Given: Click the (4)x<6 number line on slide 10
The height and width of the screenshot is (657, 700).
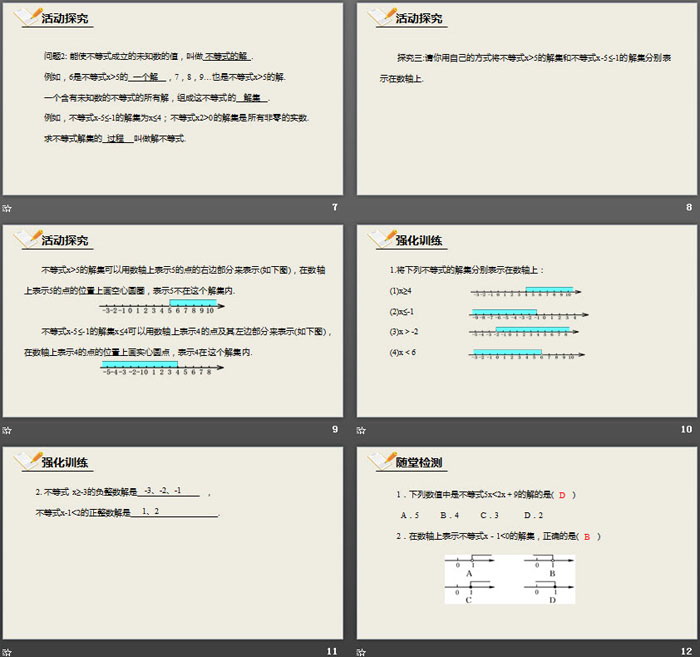Looking at the screenshot, I should (527, 354).
